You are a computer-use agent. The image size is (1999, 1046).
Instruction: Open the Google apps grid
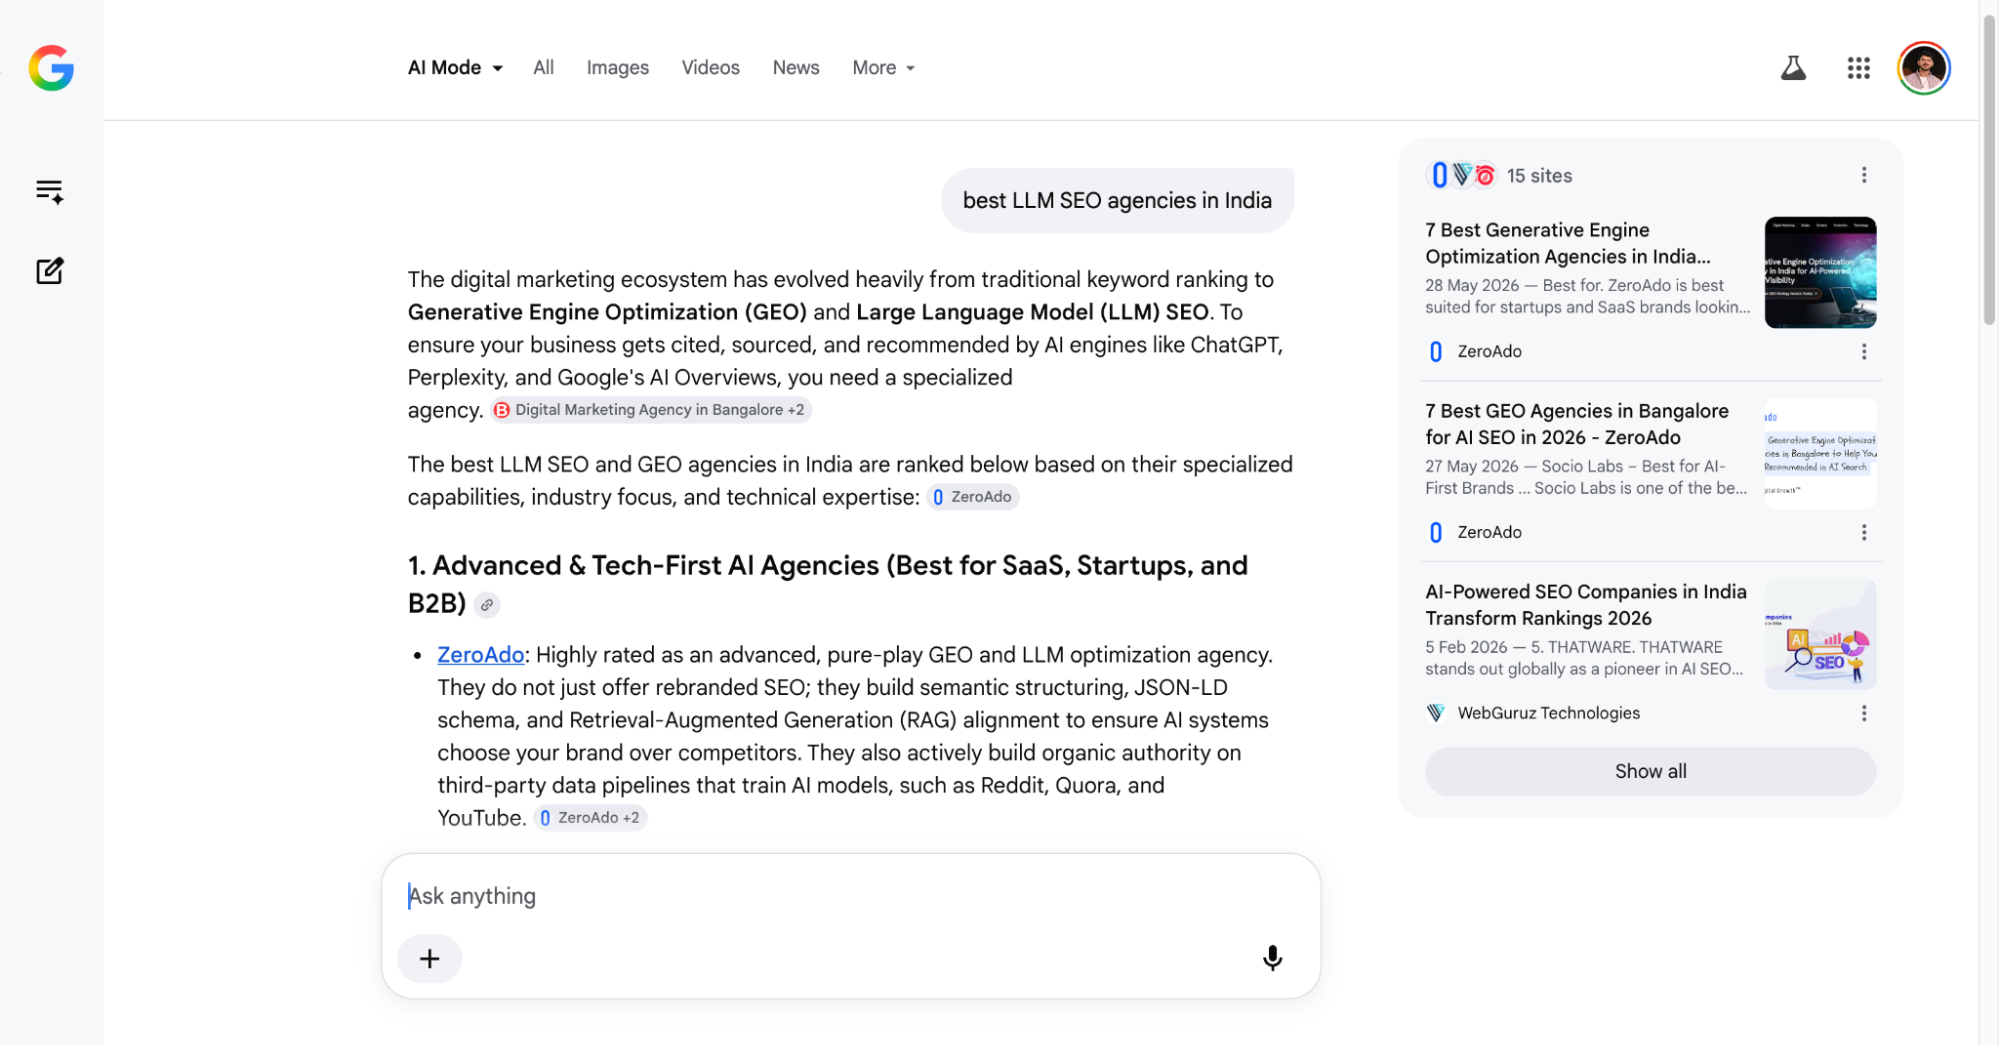pyautogui.click(x=1858, y=68)
